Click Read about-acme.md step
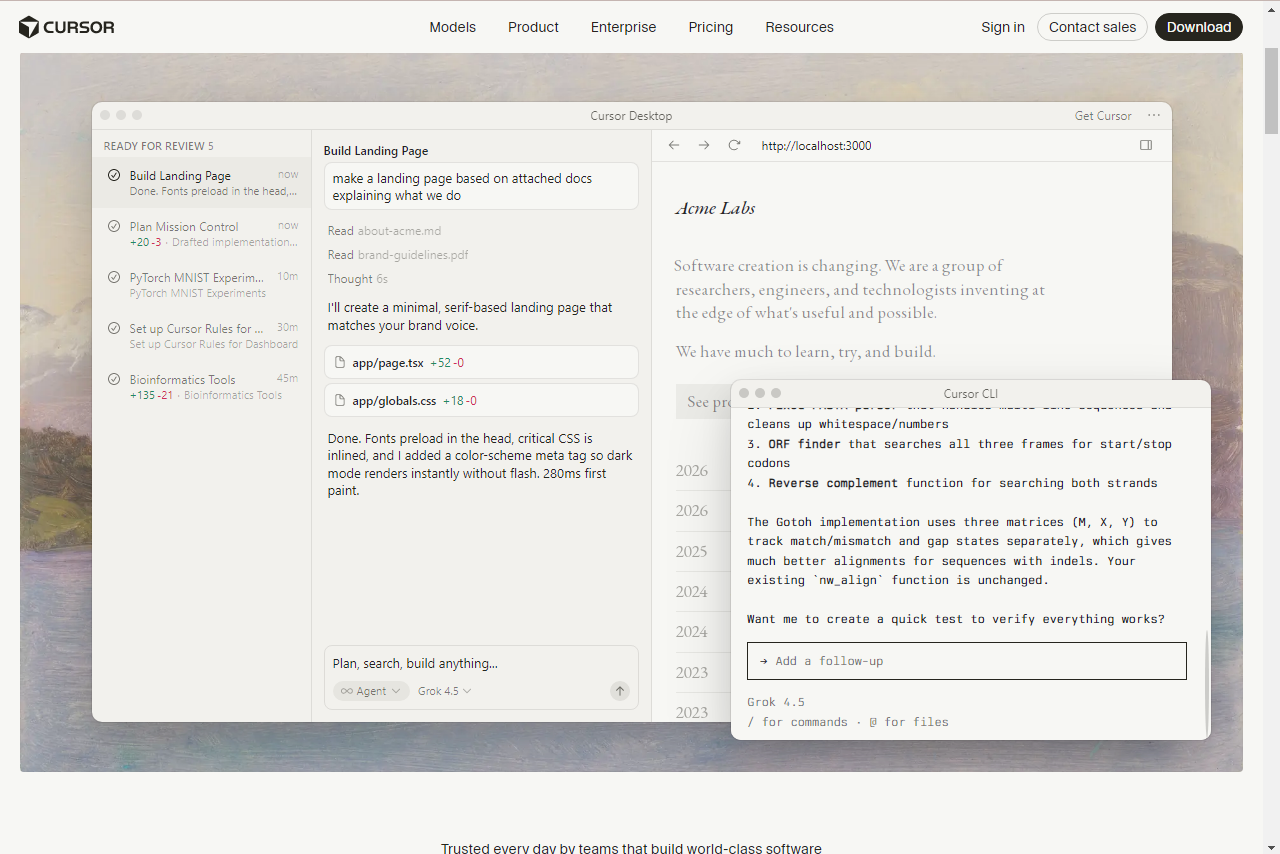 click(384, 231)
